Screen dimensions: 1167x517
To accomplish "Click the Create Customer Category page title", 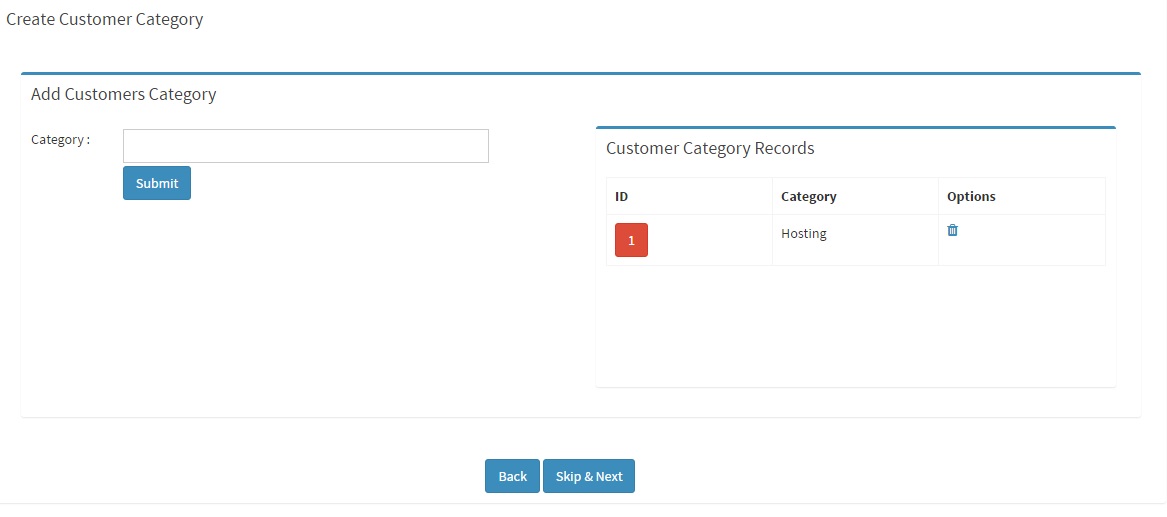I will pyautogui.click(x=104, y=19).
